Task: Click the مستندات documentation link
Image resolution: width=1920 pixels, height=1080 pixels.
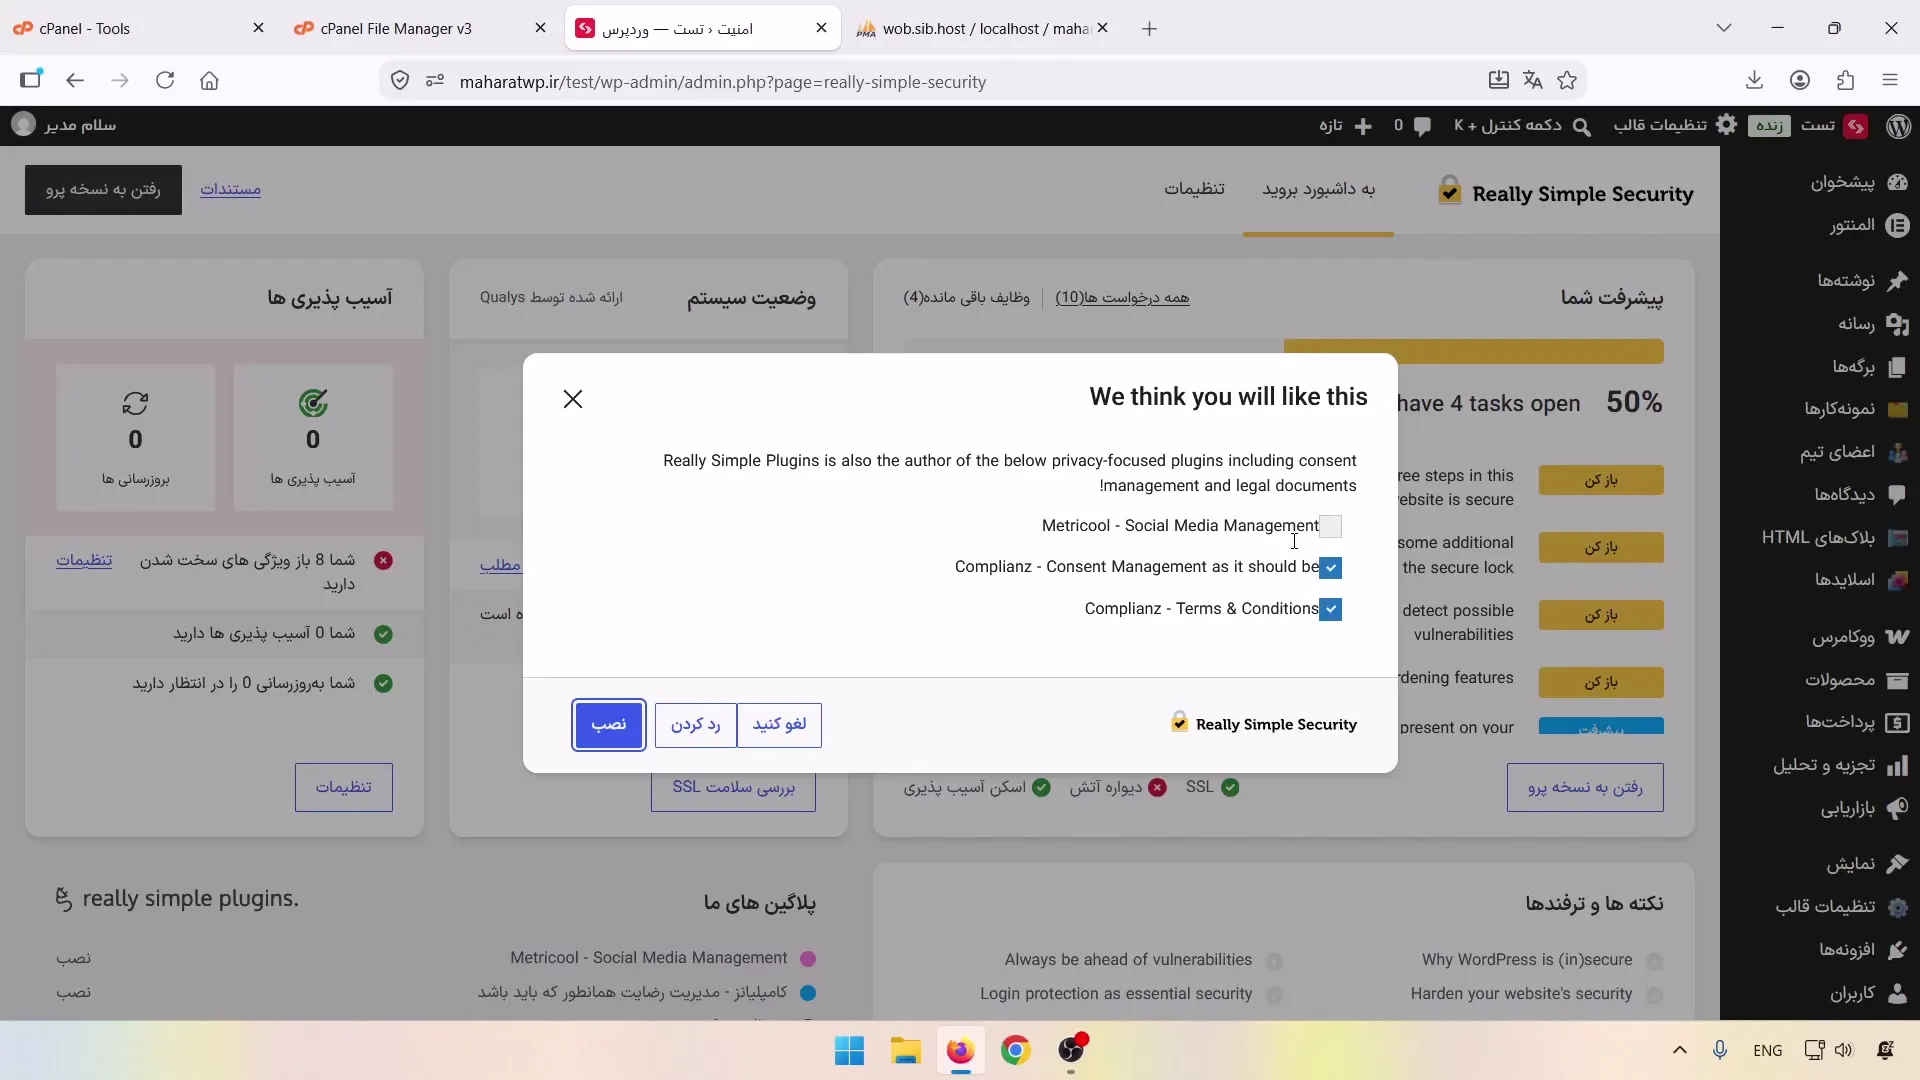Action: pyautogui.click(x=230, y=189)
